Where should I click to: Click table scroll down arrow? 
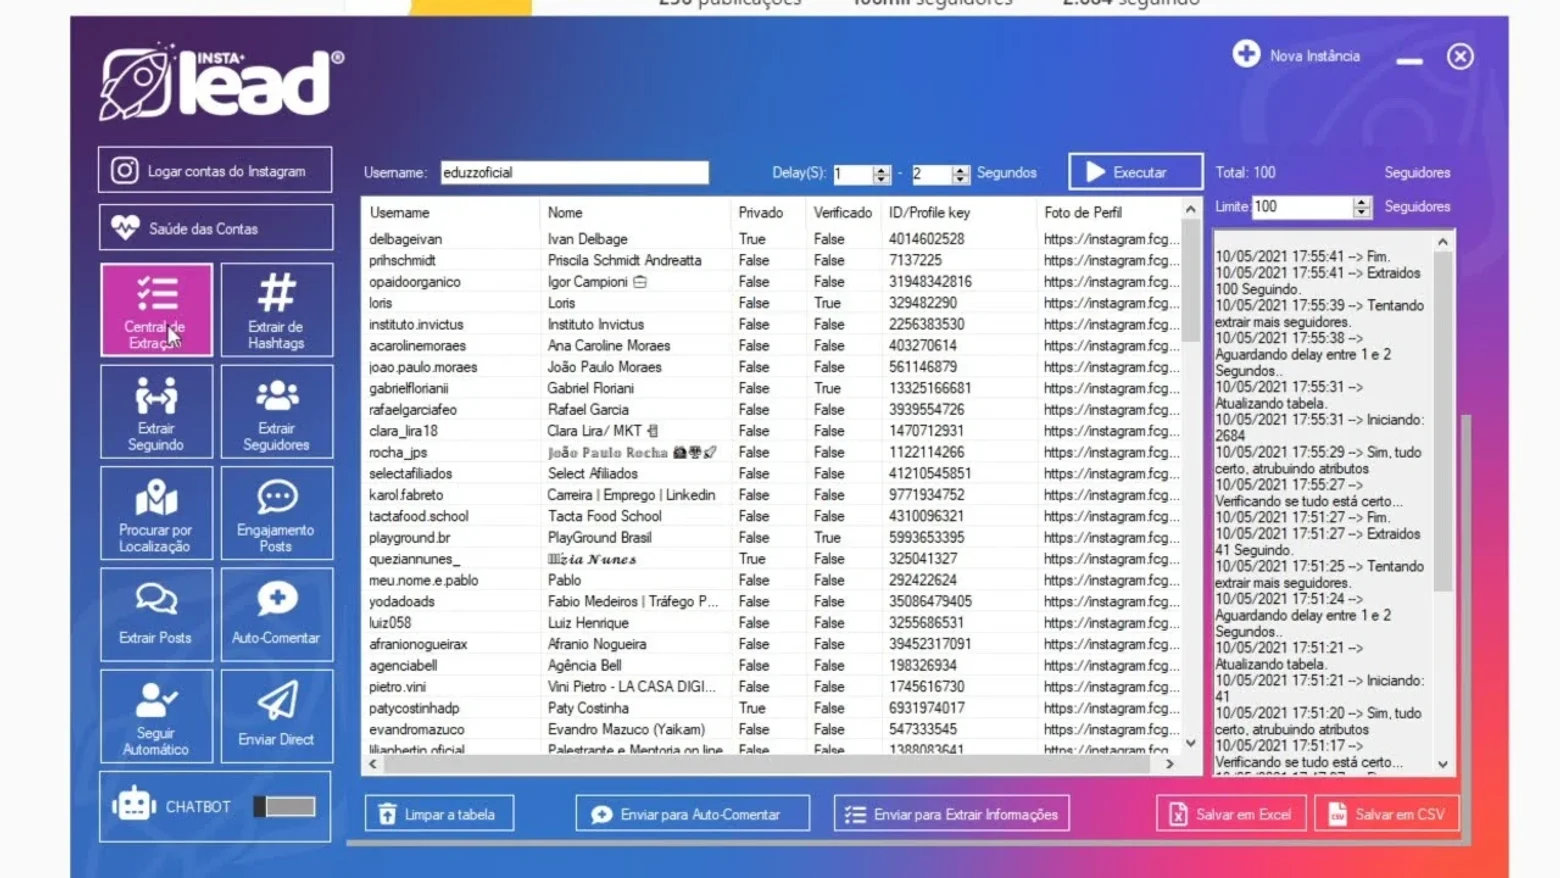click(x=1190, y=744)
